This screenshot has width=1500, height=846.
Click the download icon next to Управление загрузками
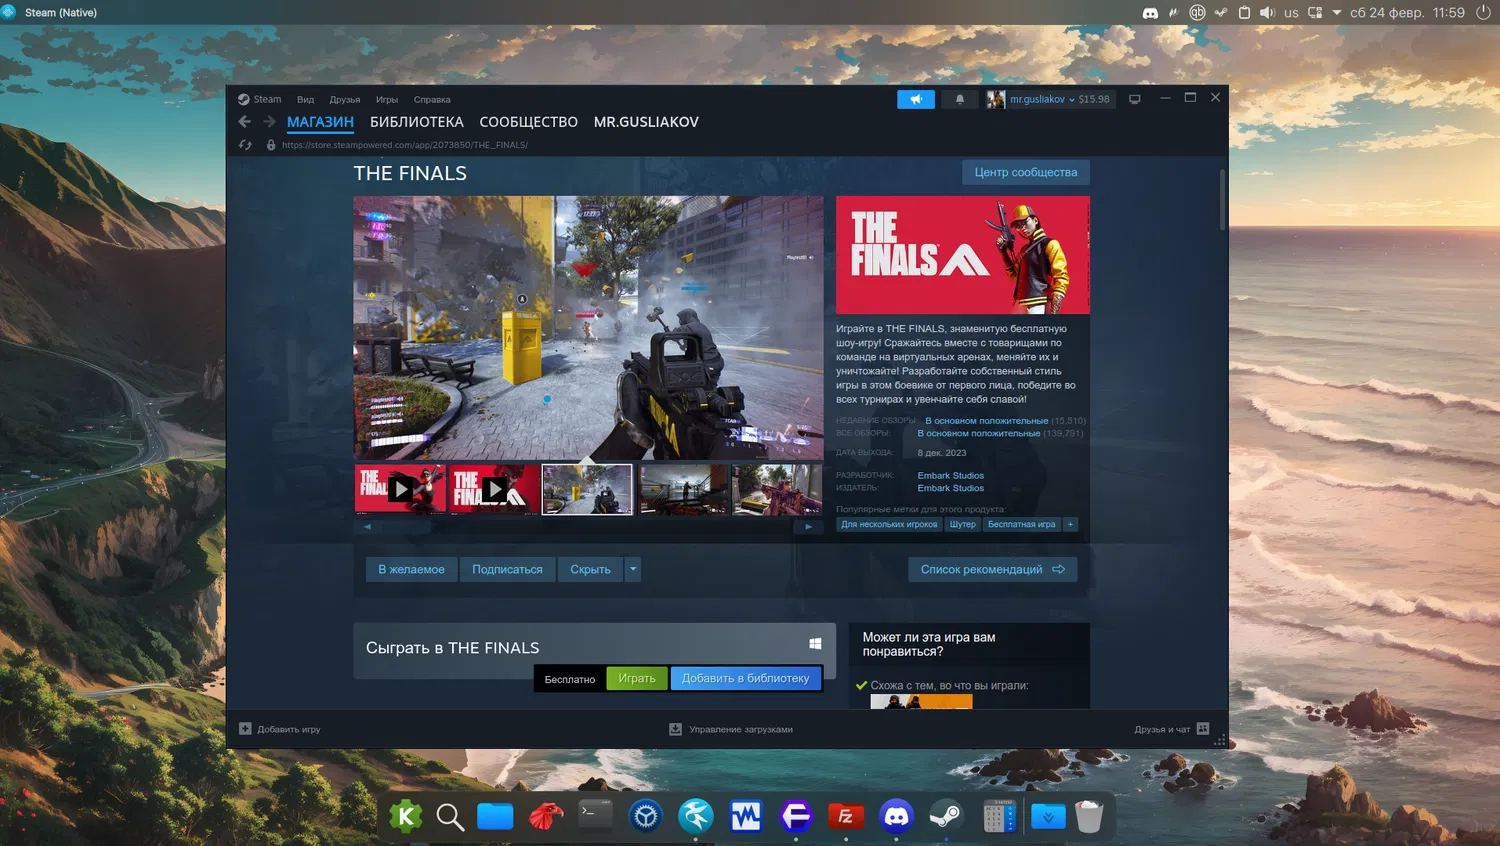pos(675,729)
